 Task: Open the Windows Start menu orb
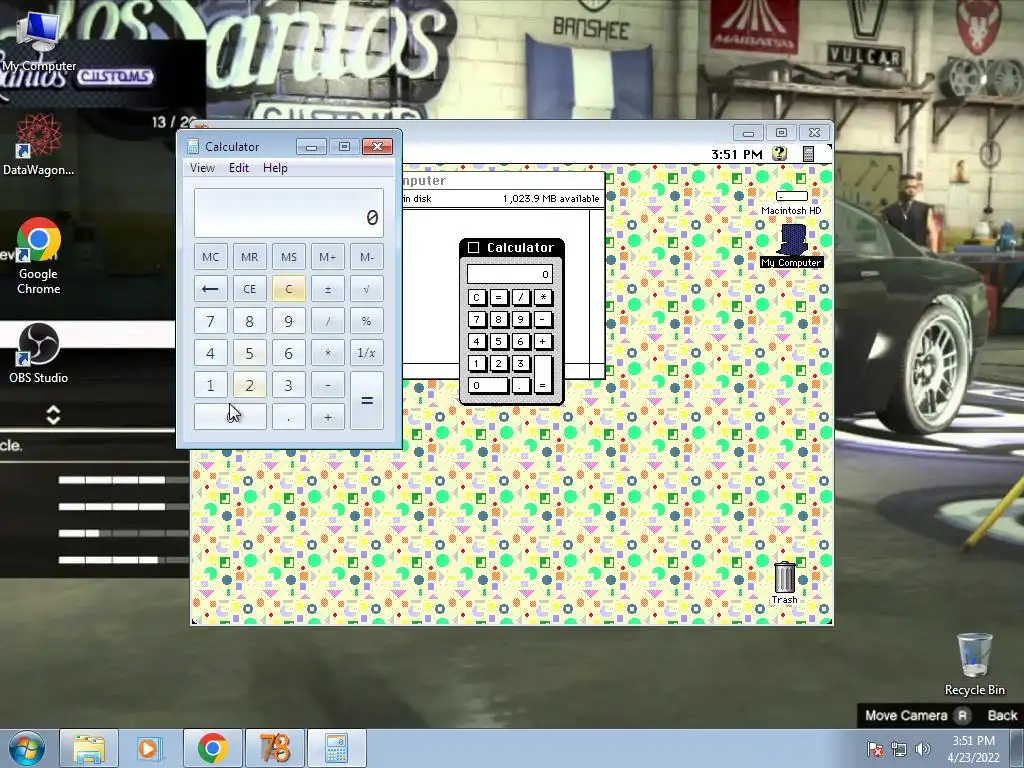pyautogui.click(x=26, y=748)
